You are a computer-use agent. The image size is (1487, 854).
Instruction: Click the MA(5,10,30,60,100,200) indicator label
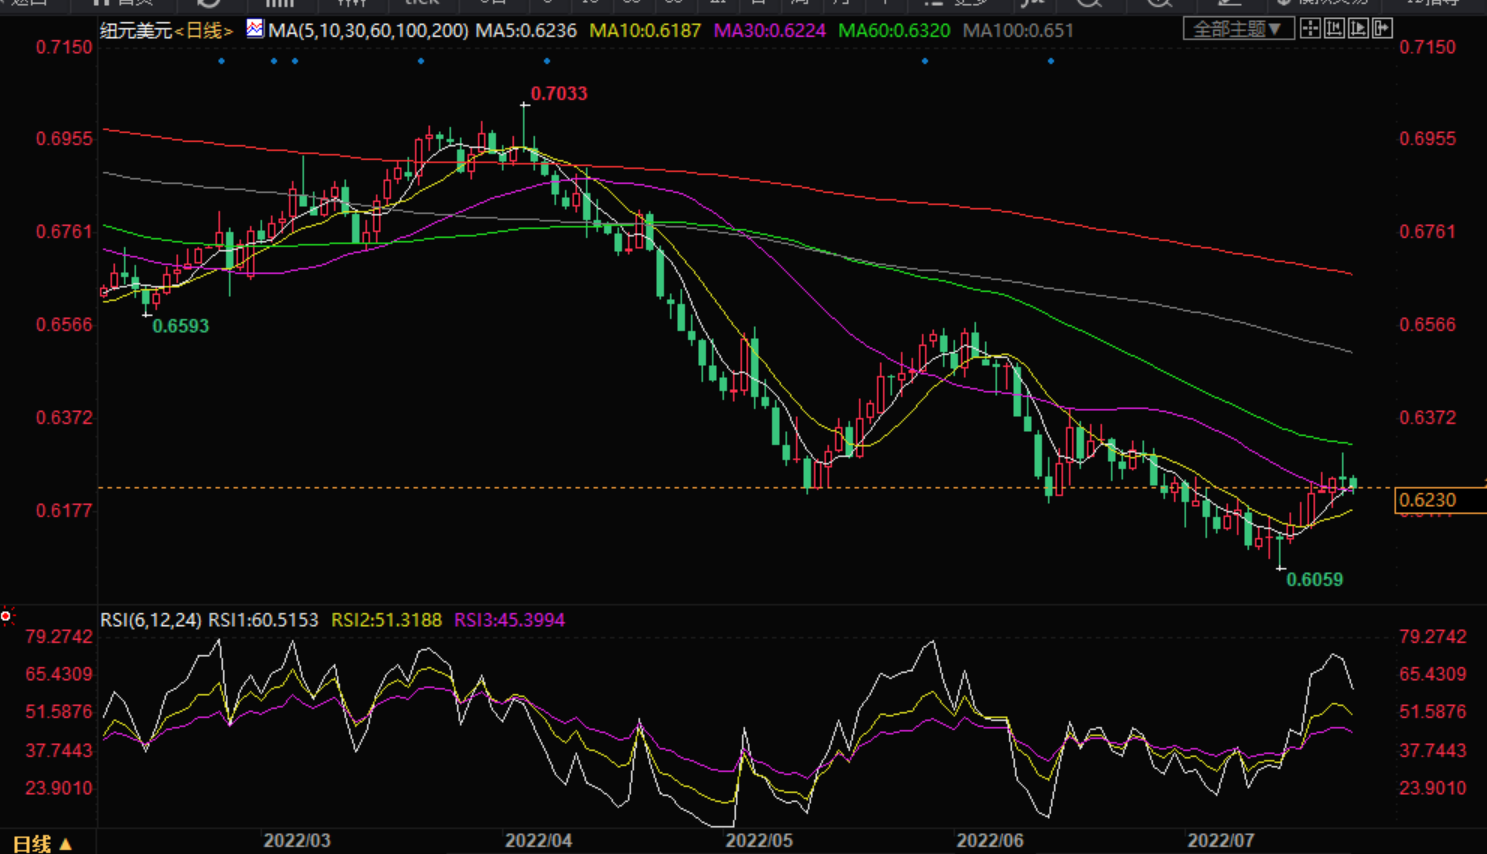point(368,31)
